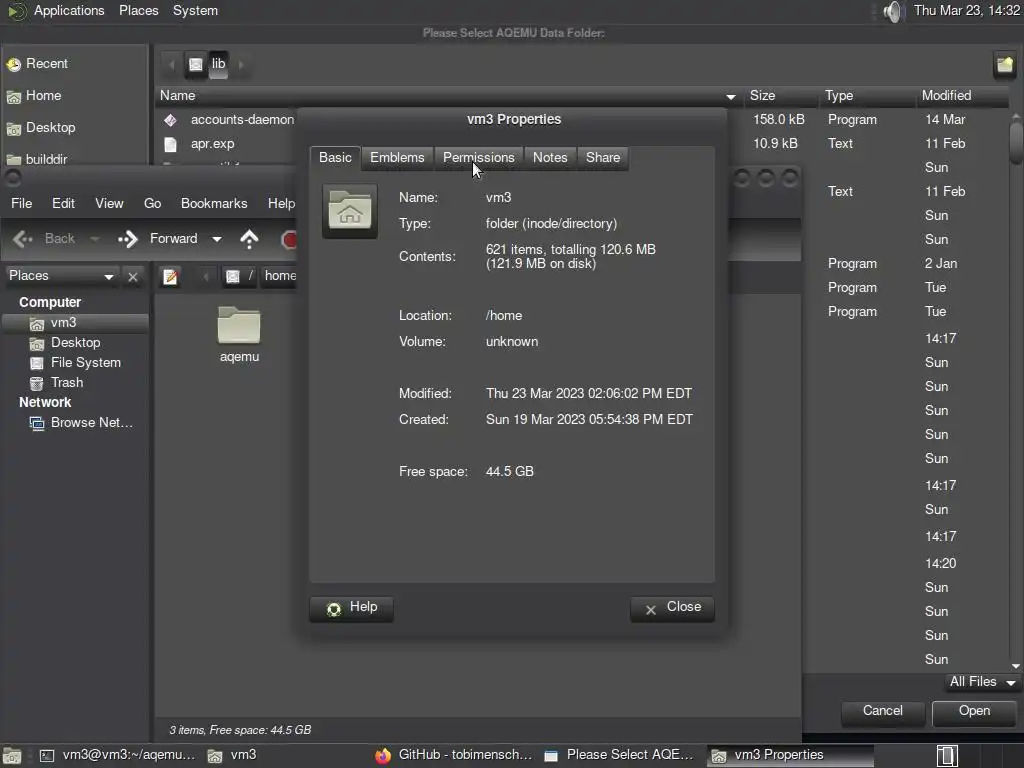Click the Back toolbar button

click(44, 239)
